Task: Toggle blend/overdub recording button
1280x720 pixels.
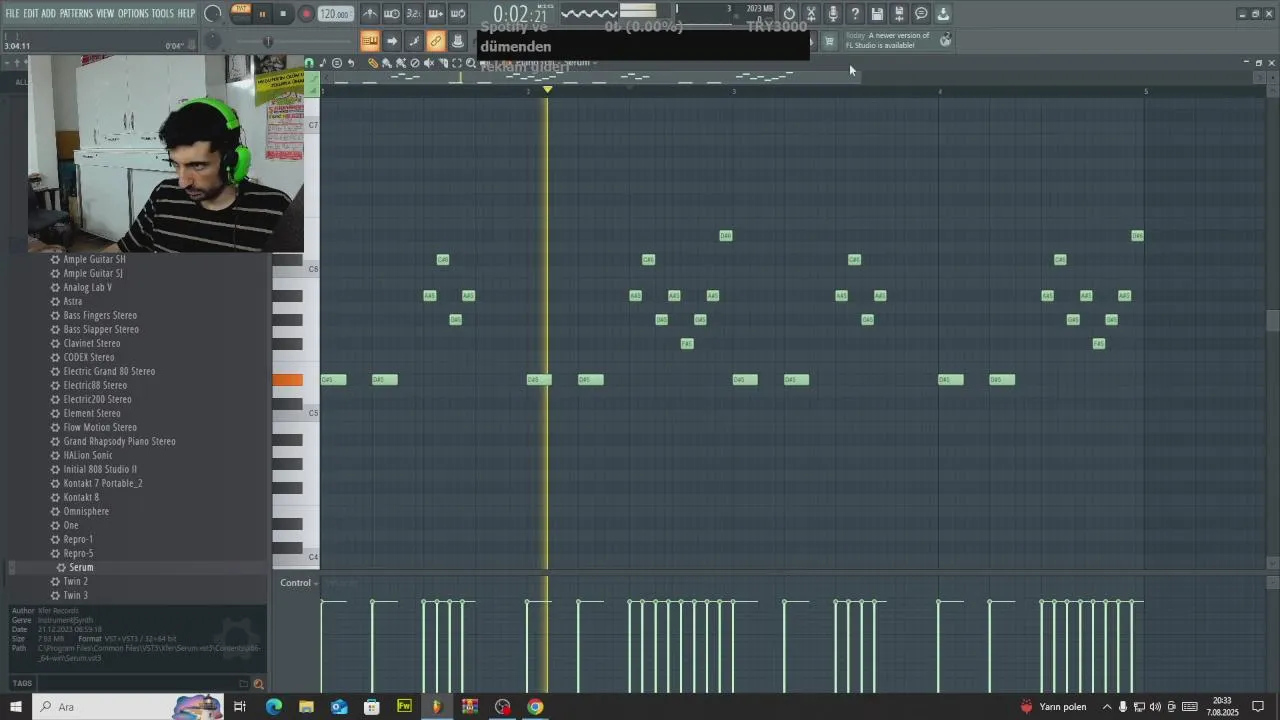Action: (436, 14)
